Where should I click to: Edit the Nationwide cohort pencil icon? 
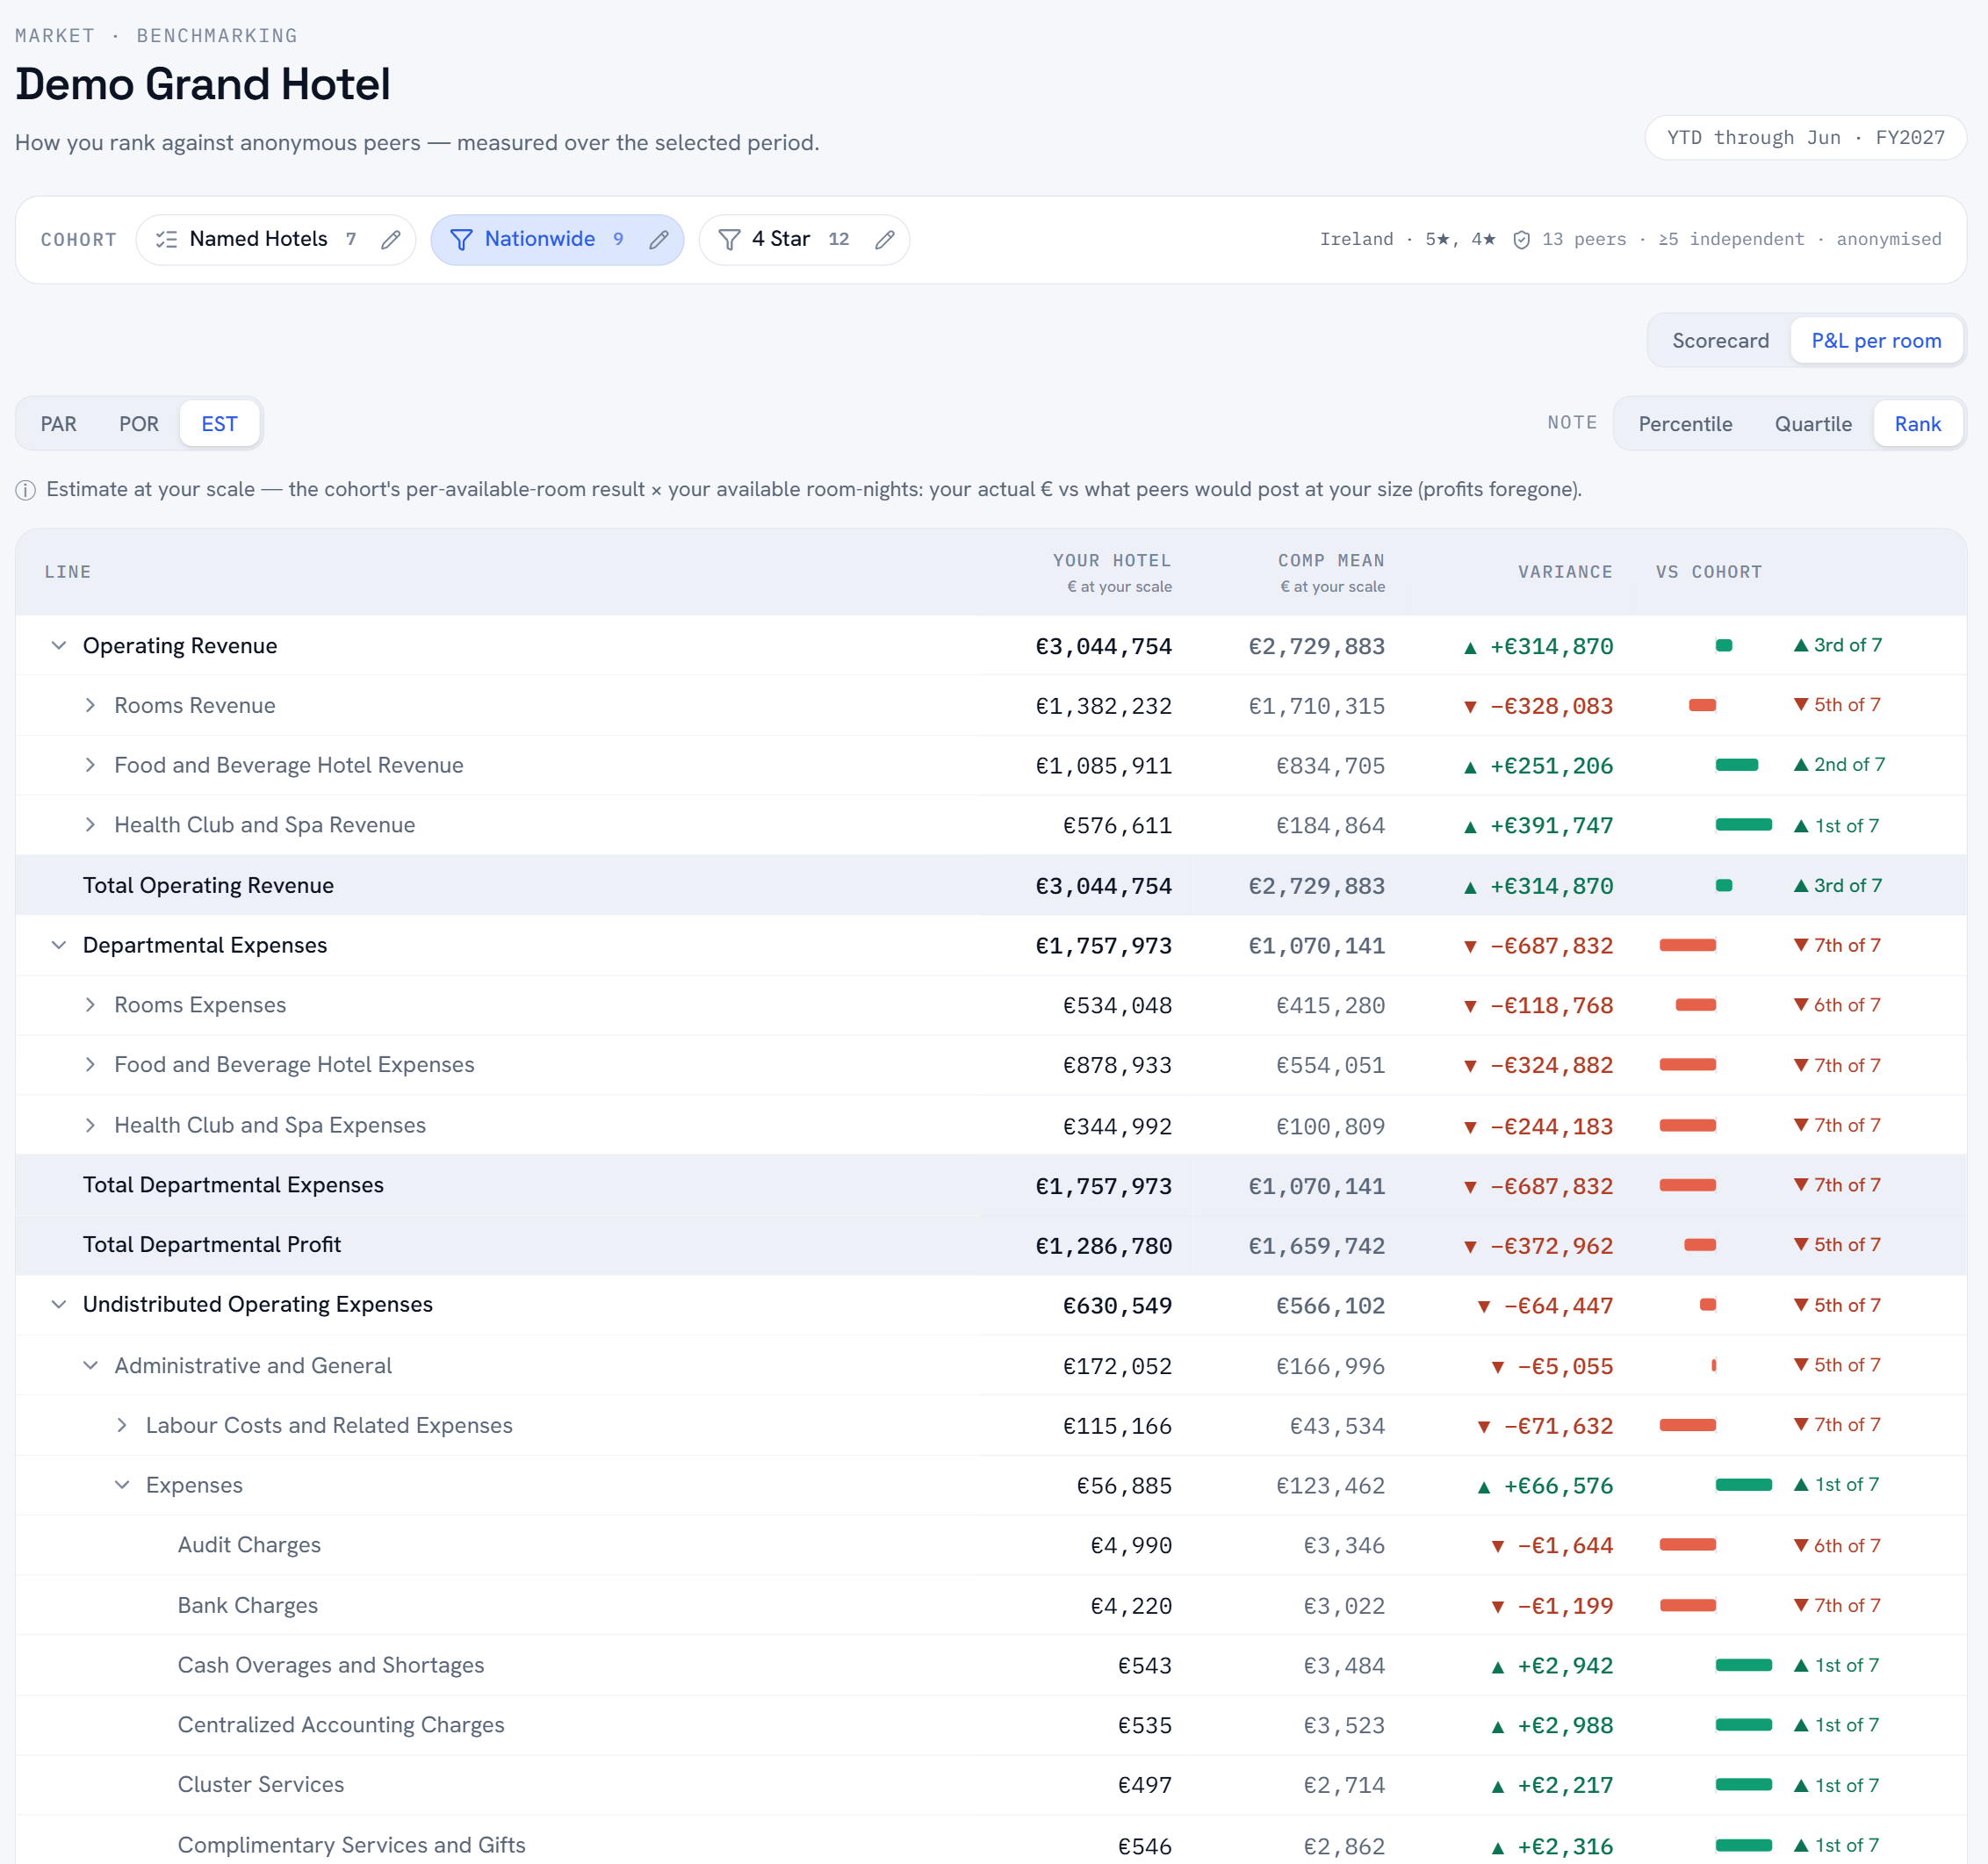[658, 240]
